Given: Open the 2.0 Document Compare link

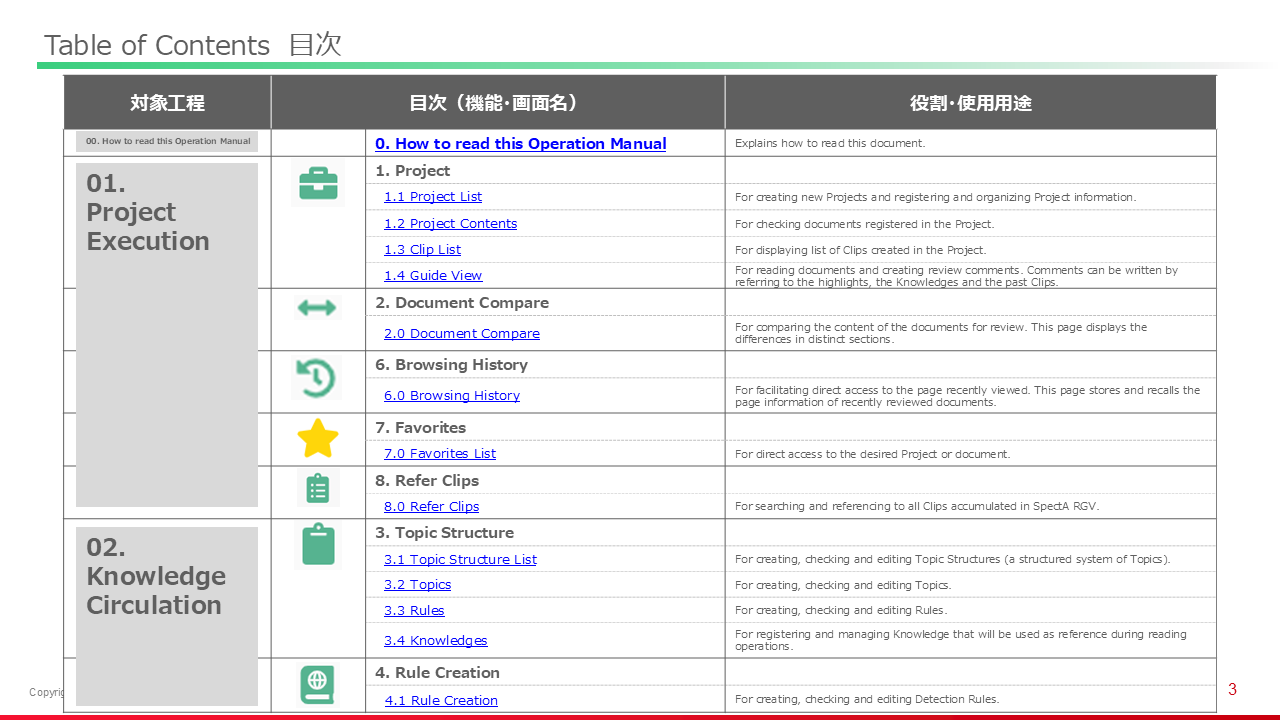Looking at the screenshot, I should coord(461,334).
